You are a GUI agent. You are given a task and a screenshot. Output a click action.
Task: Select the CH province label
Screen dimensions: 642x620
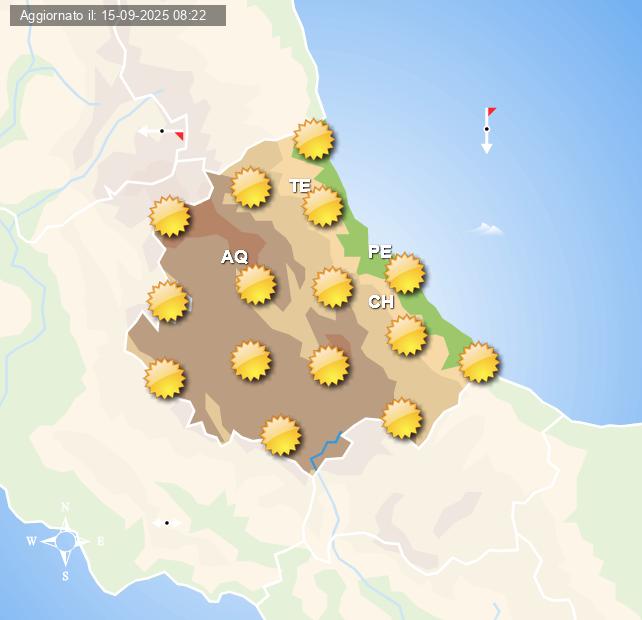coord(381,302)
